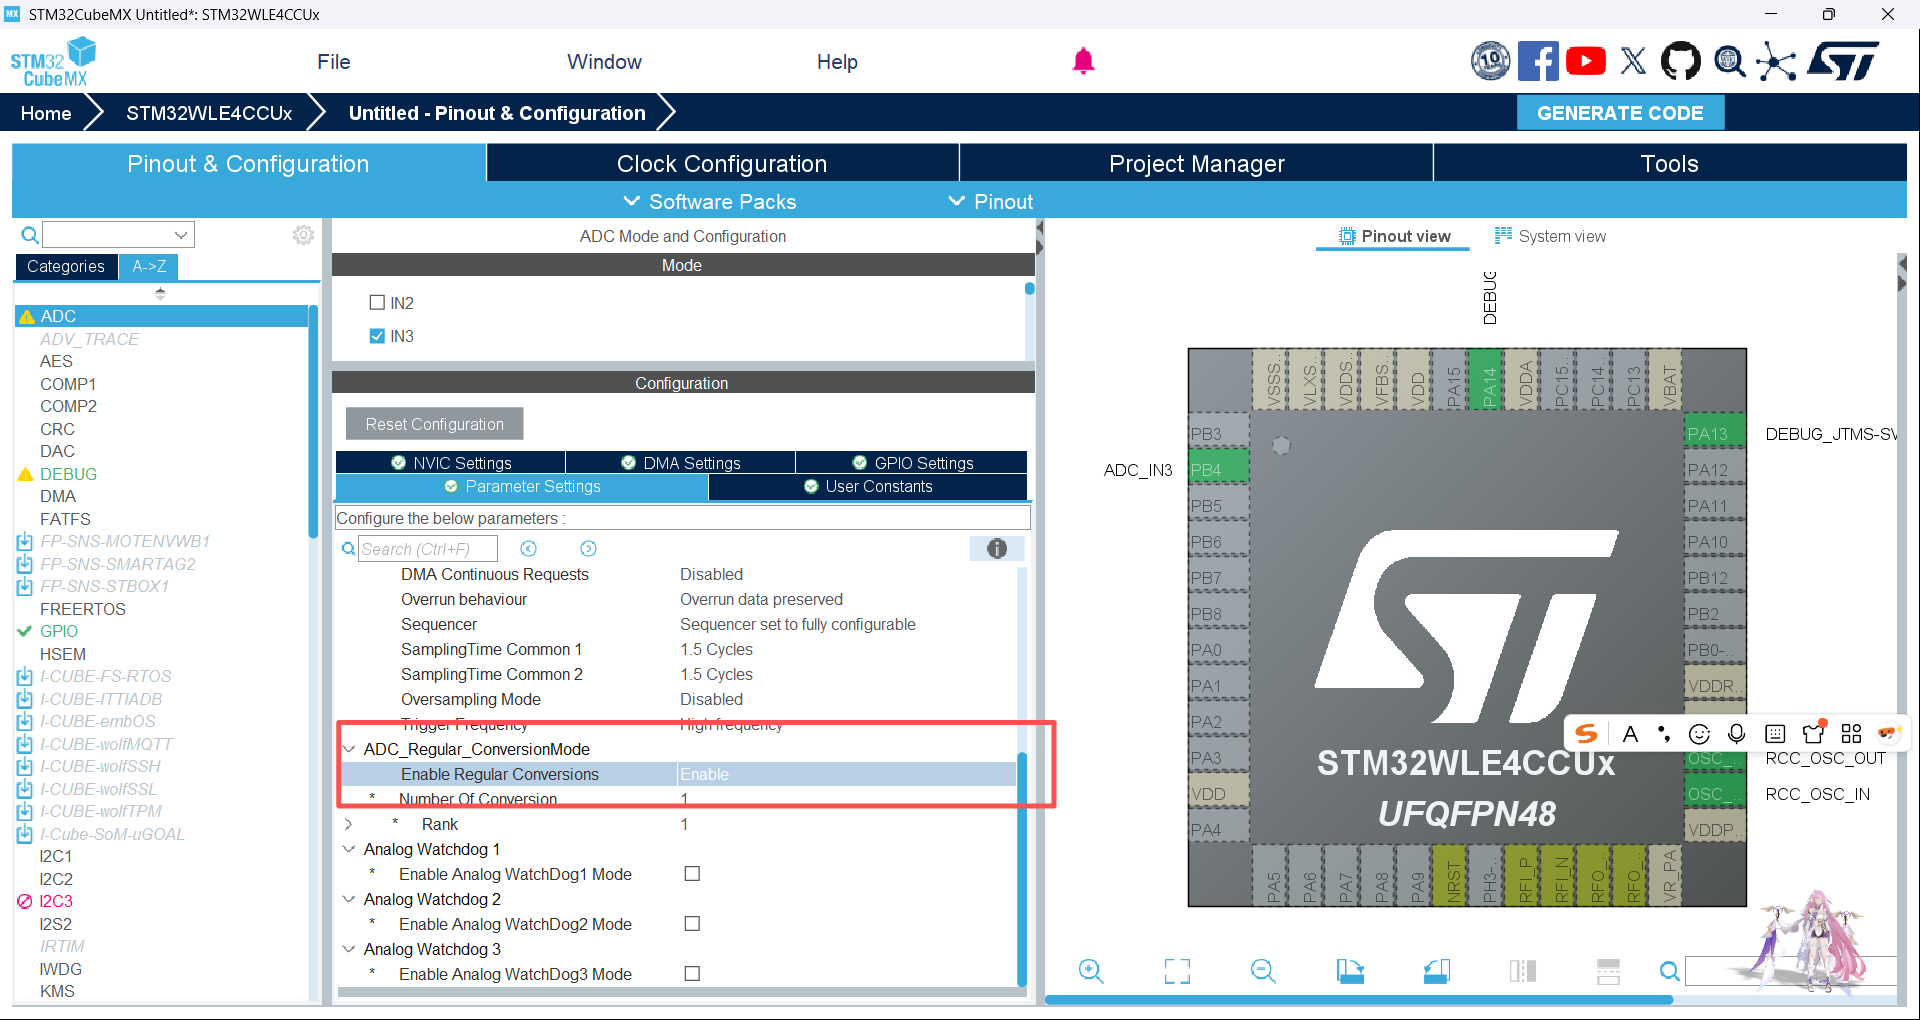Expand the Pinout dropdown menu
This screenshot has height=1020, width=1920.
pyautogui.click(x=990, y=201)
